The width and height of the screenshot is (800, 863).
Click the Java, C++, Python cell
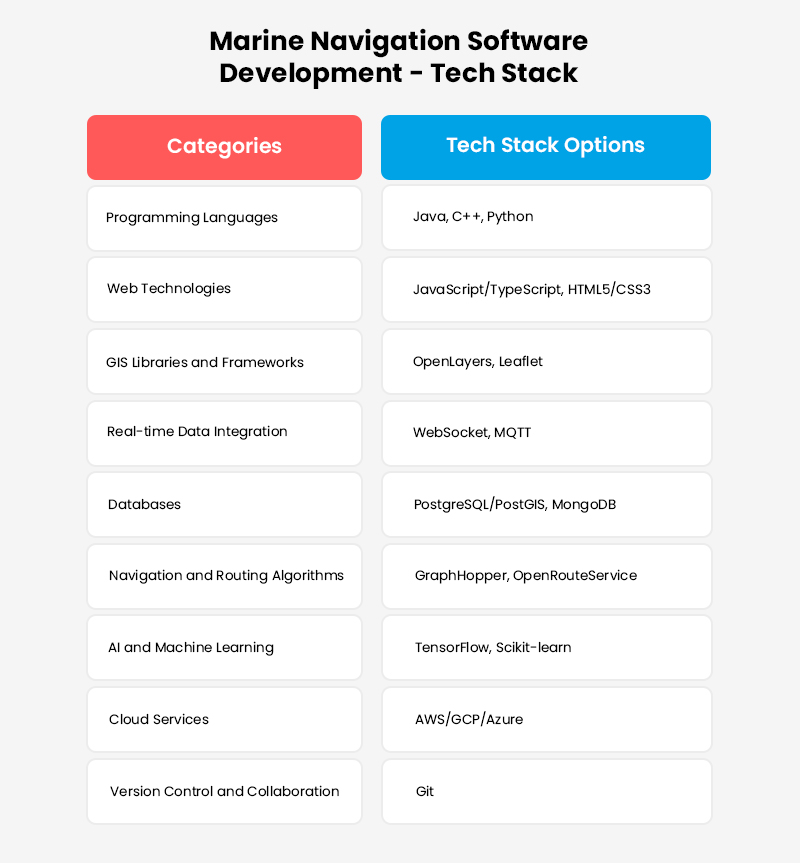point(546,217)
